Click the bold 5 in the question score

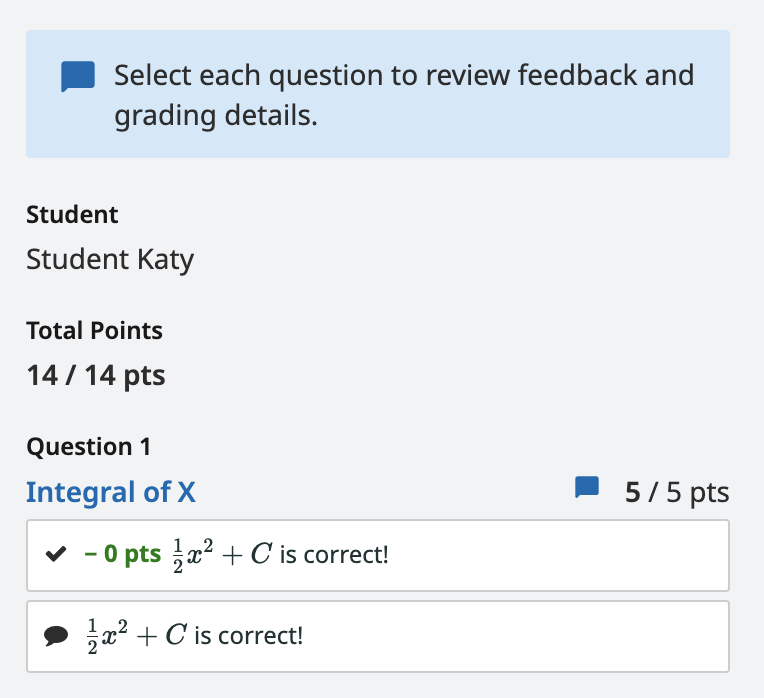(632, 492)
